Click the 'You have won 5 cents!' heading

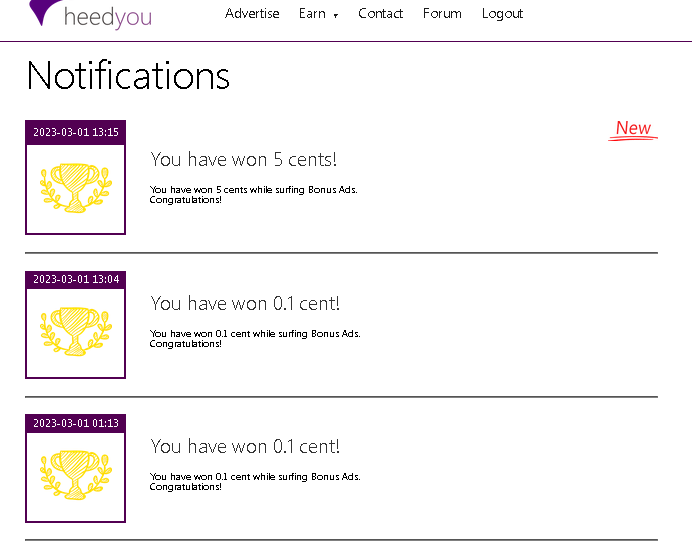(x=243, y=160)
